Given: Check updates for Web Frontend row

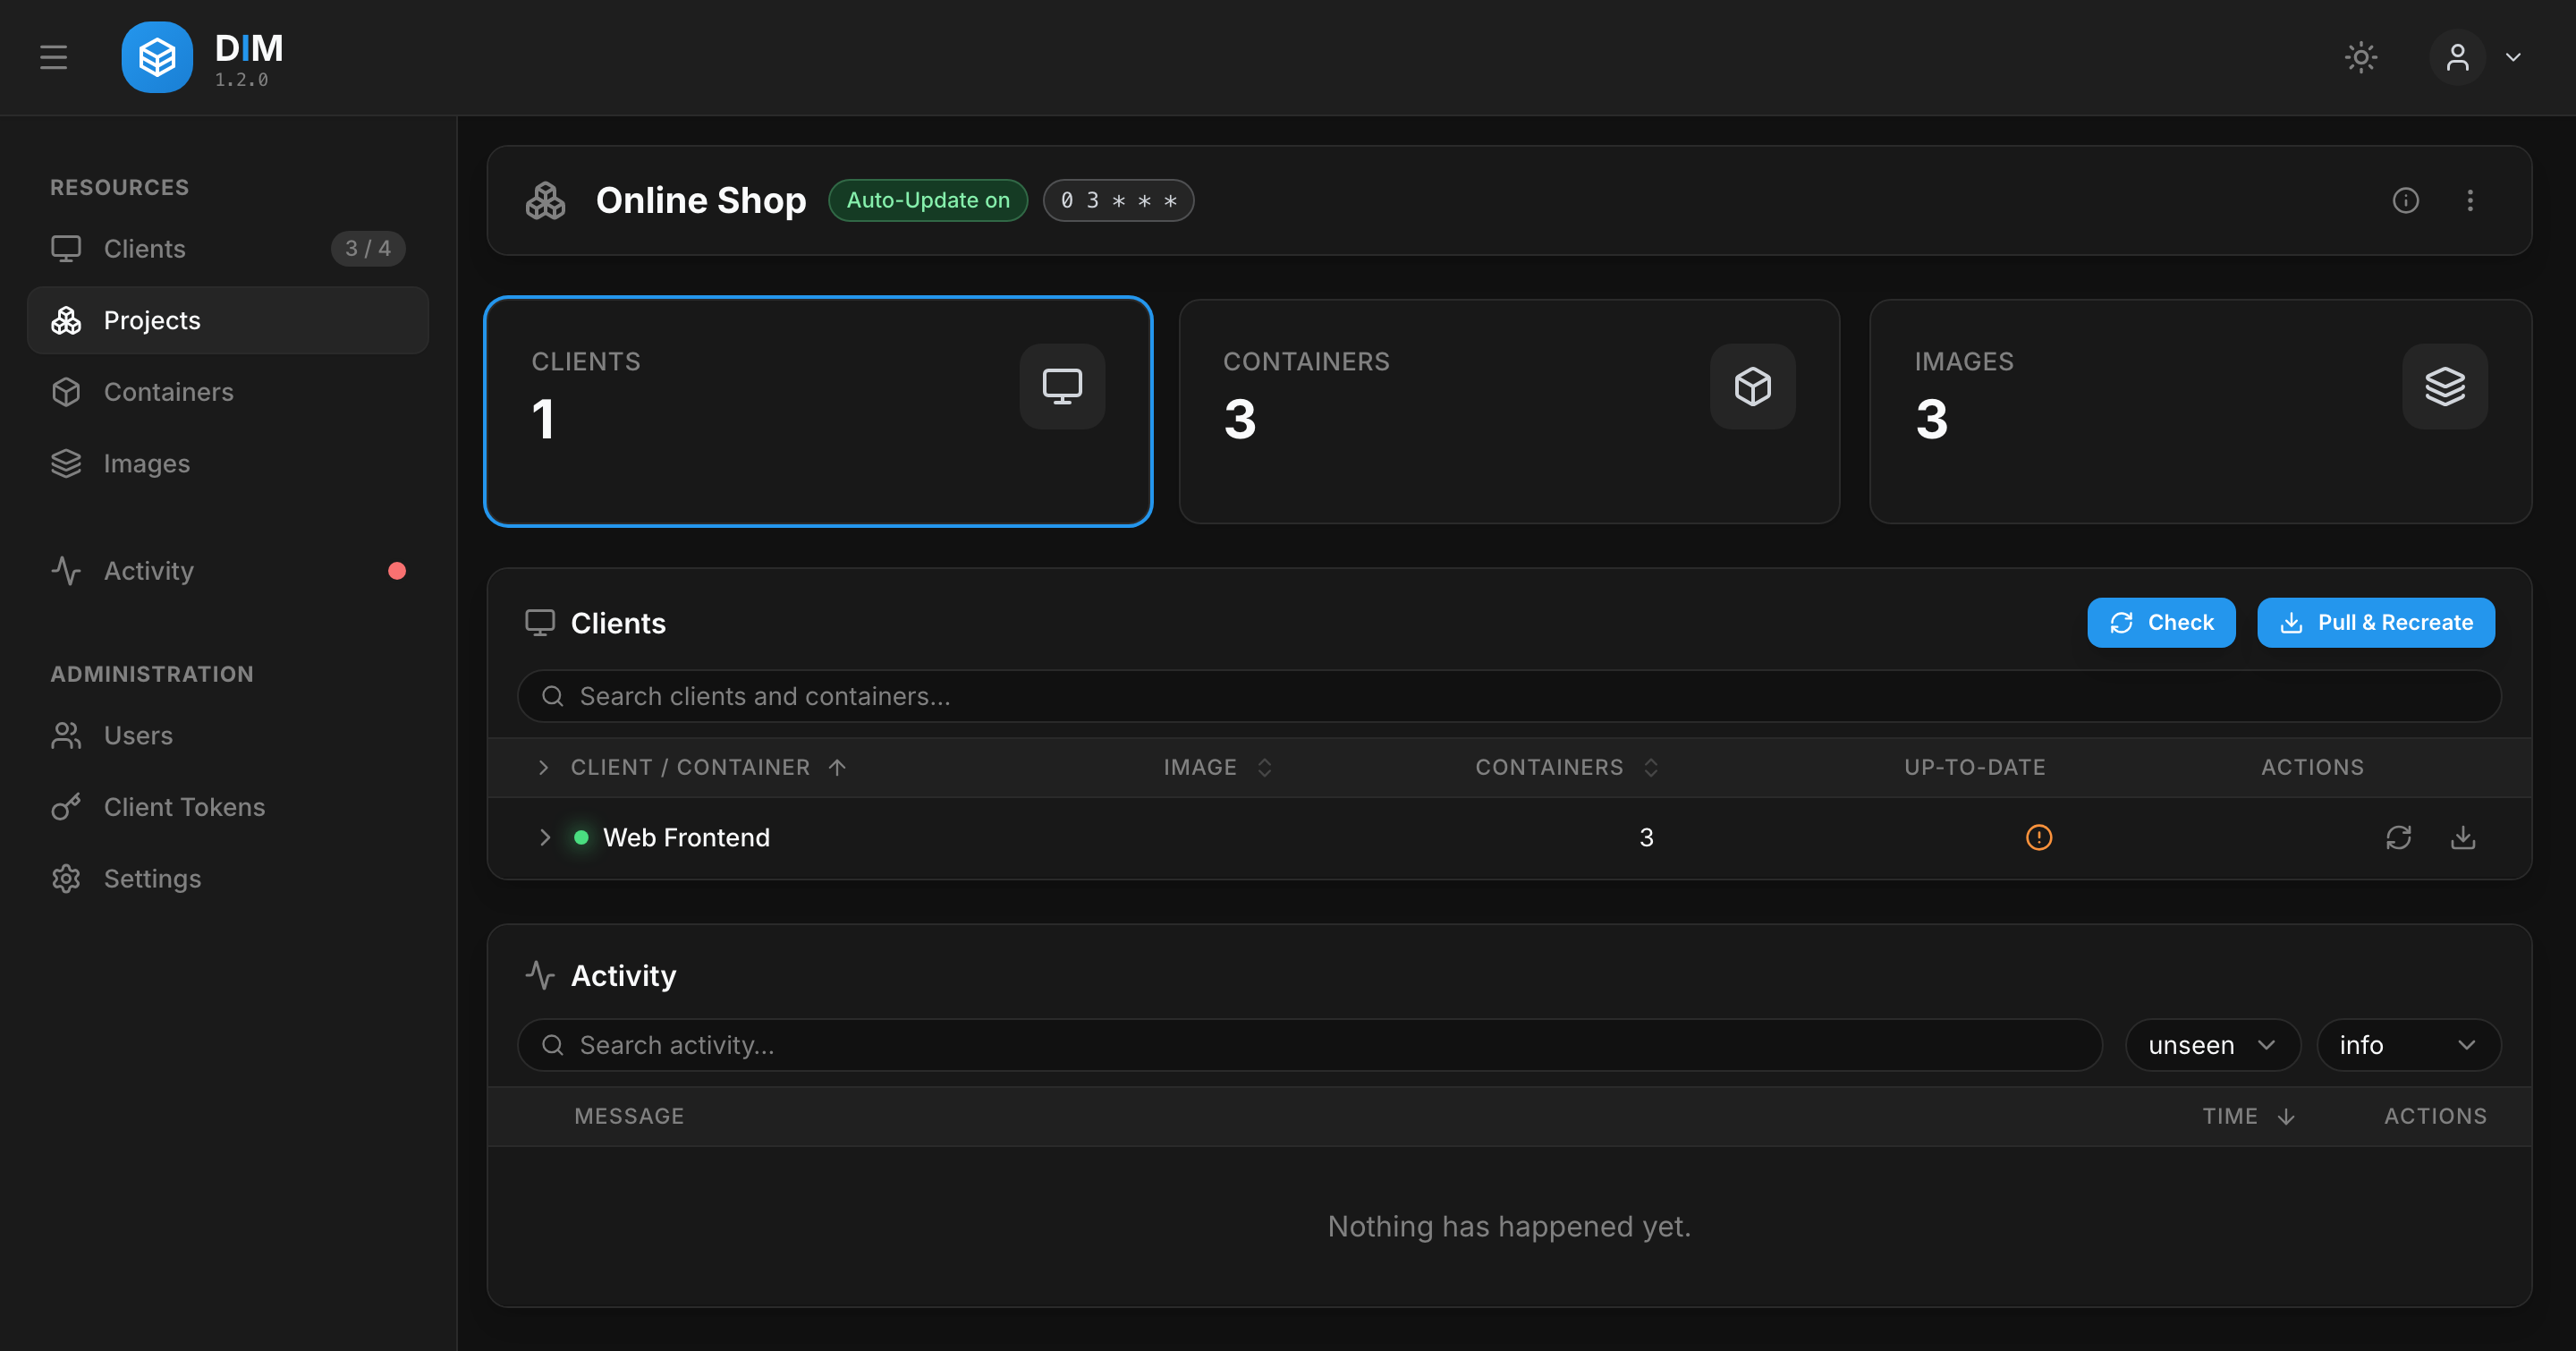Looking at the screenshot, I should tap(2399, 838).
